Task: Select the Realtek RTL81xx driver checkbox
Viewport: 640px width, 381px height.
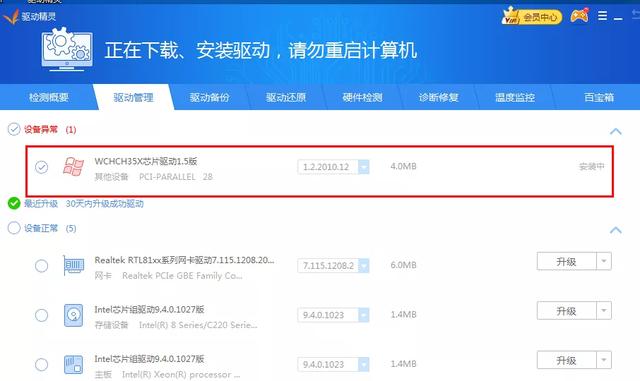Action: point(41,266)
